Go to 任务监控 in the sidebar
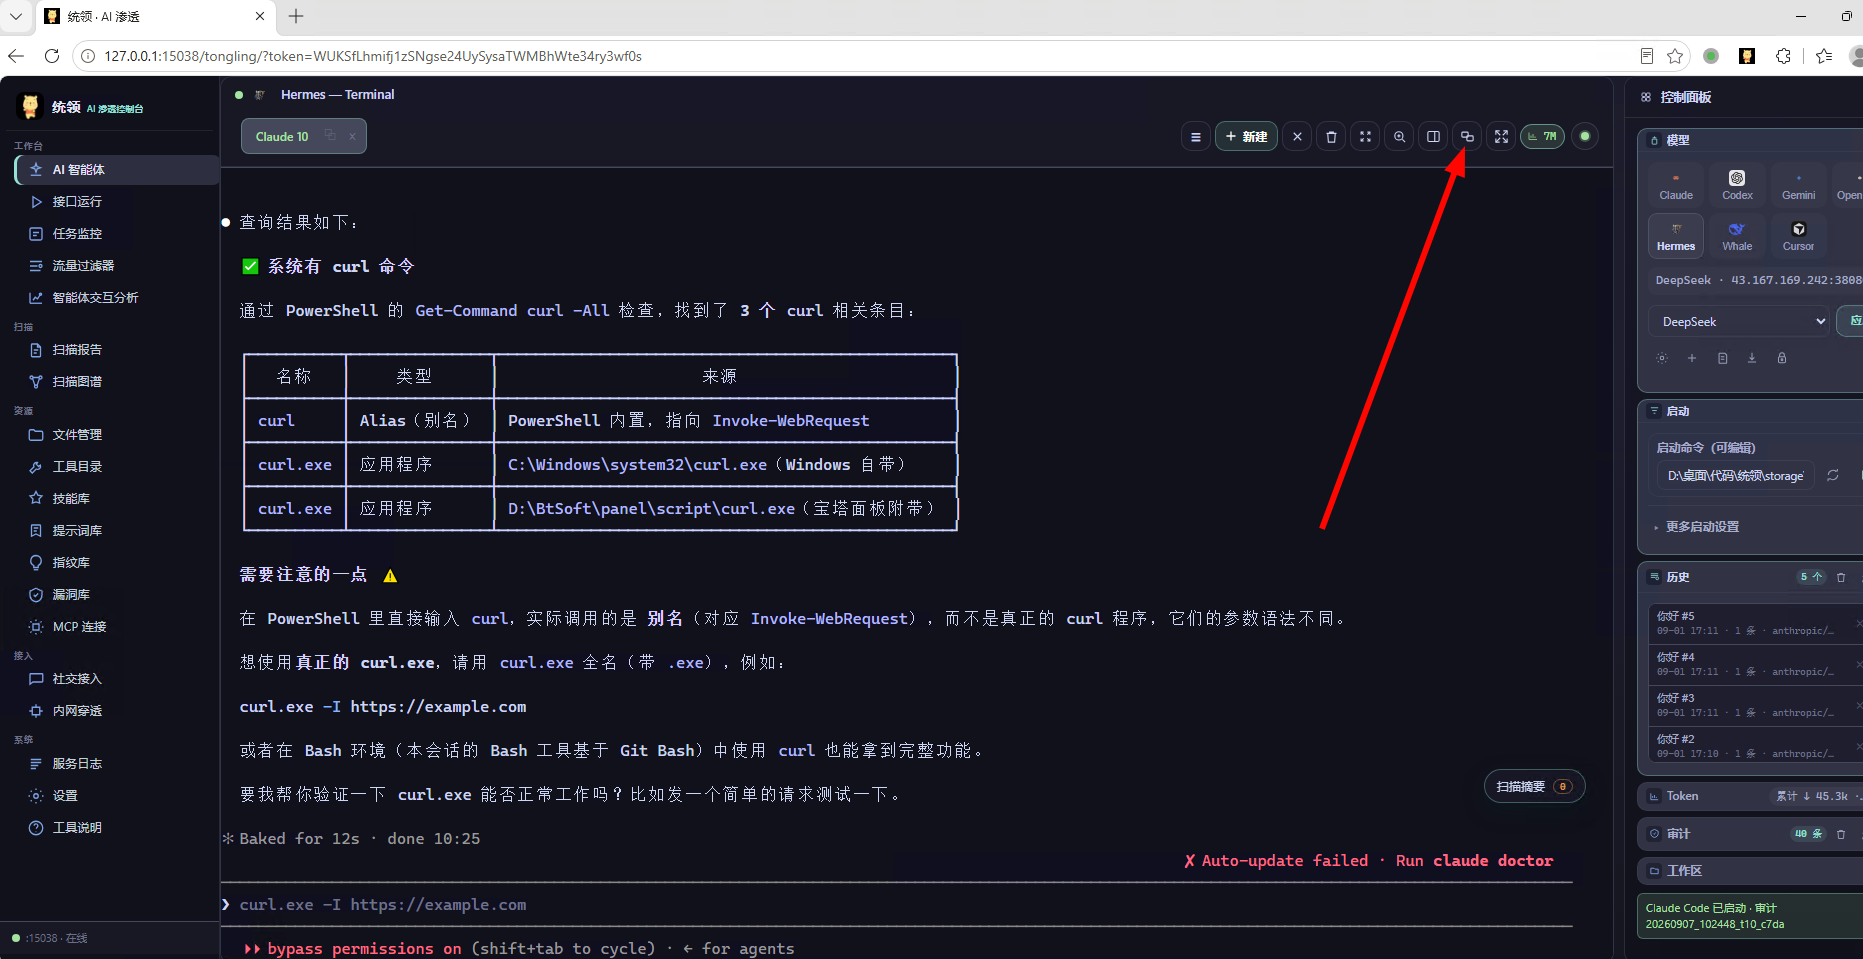1863x959 pixels. pyautogui.click(x=117, y=234)
